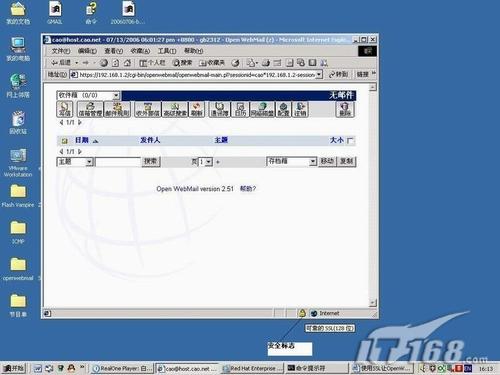Viewport: 500px width, 375px height.
Task: Click the advanced search (高级搜索) icon
Action: (x=175, y=109)
